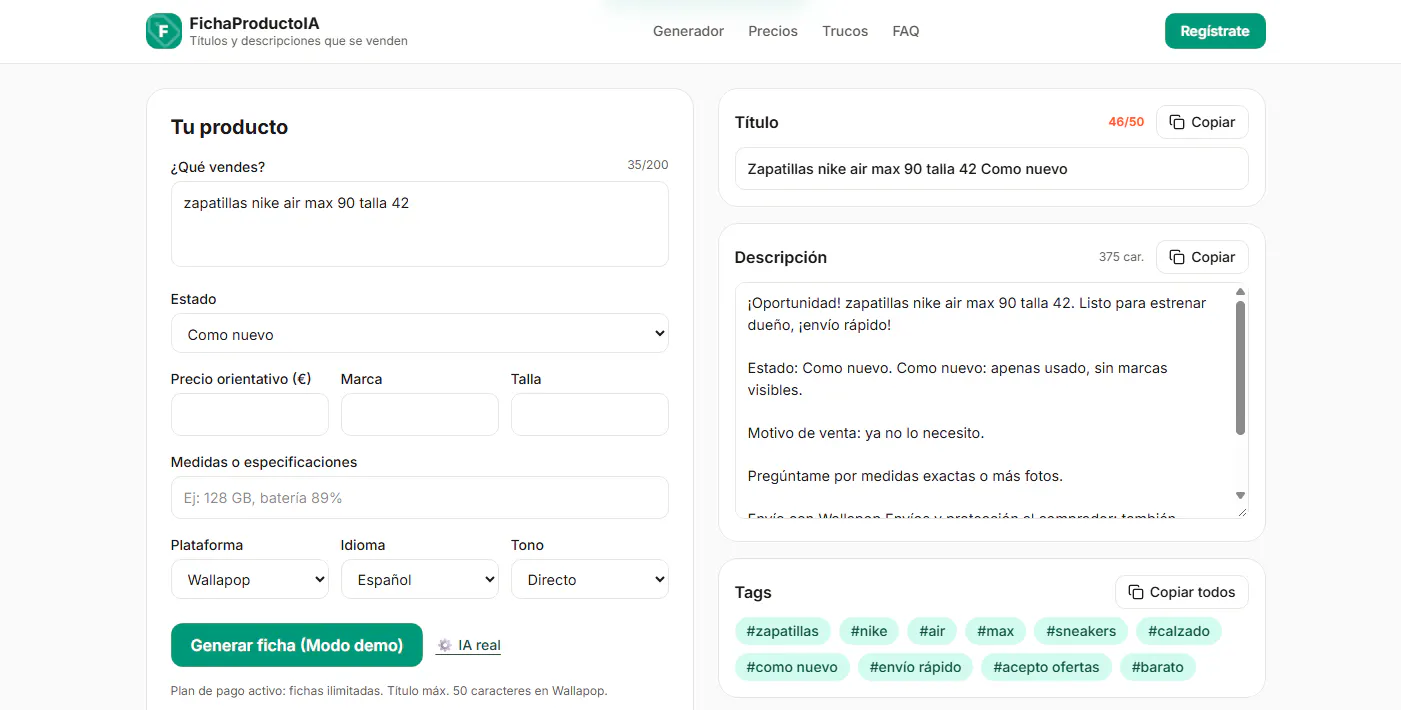The width and height of the screenshot is (1401, 710).
Task: Select the #barato tag
Action: point(1157,667)
